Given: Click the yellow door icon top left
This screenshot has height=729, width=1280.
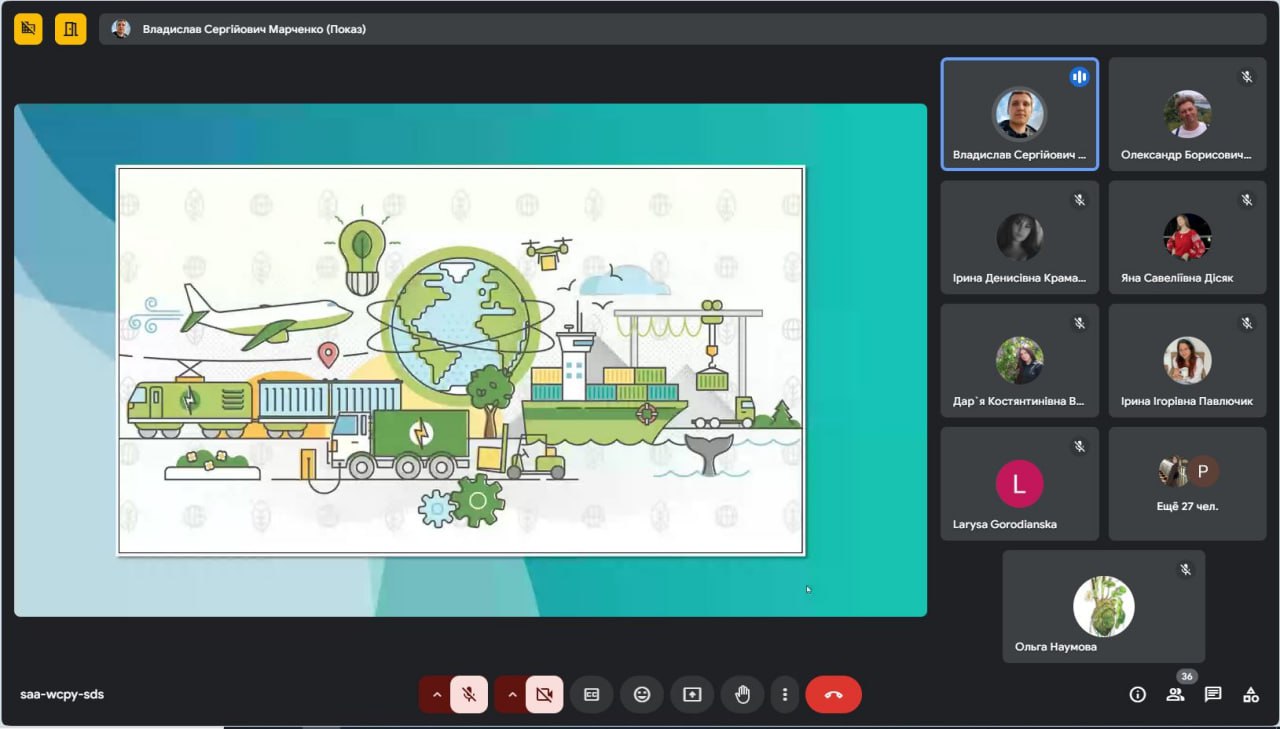Looking at the screenshot, I should pos(70,29).
